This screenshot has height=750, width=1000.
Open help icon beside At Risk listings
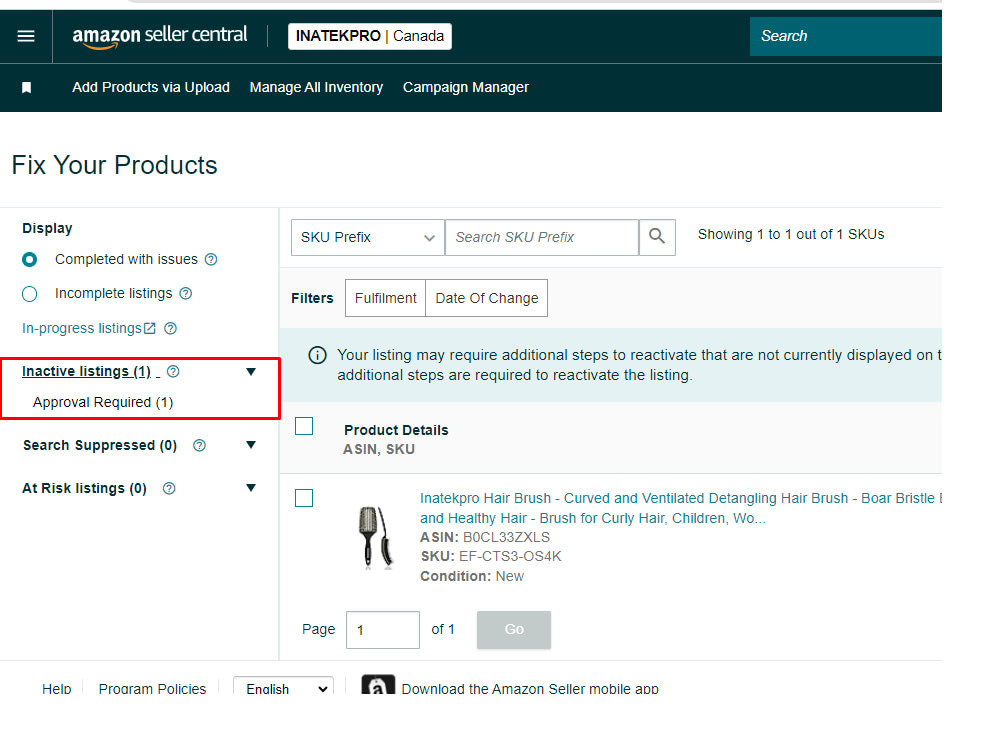tap(169, 489)
